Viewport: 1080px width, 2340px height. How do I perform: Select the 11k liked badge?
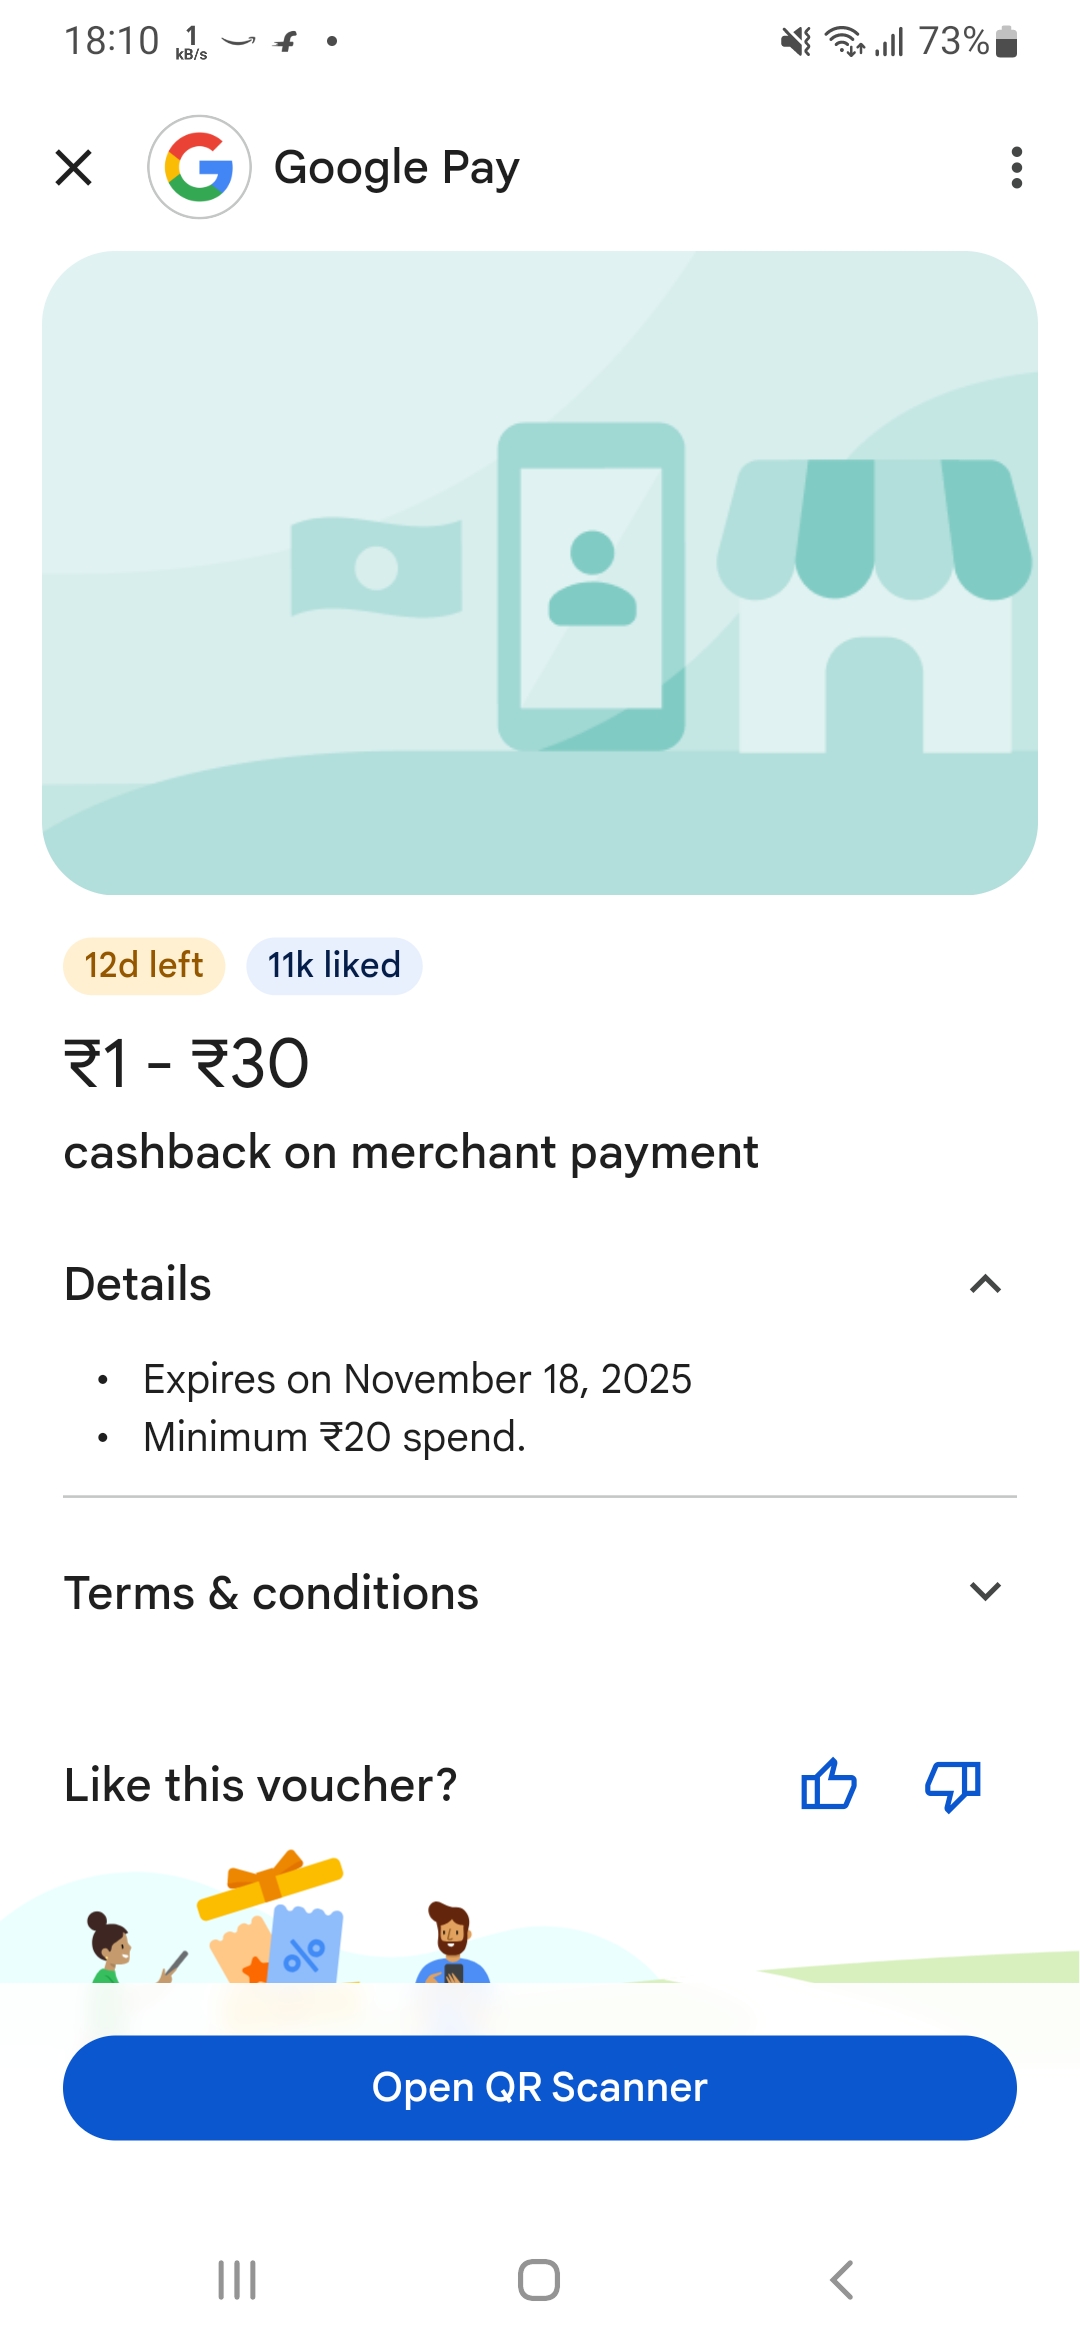pos(334,964)
